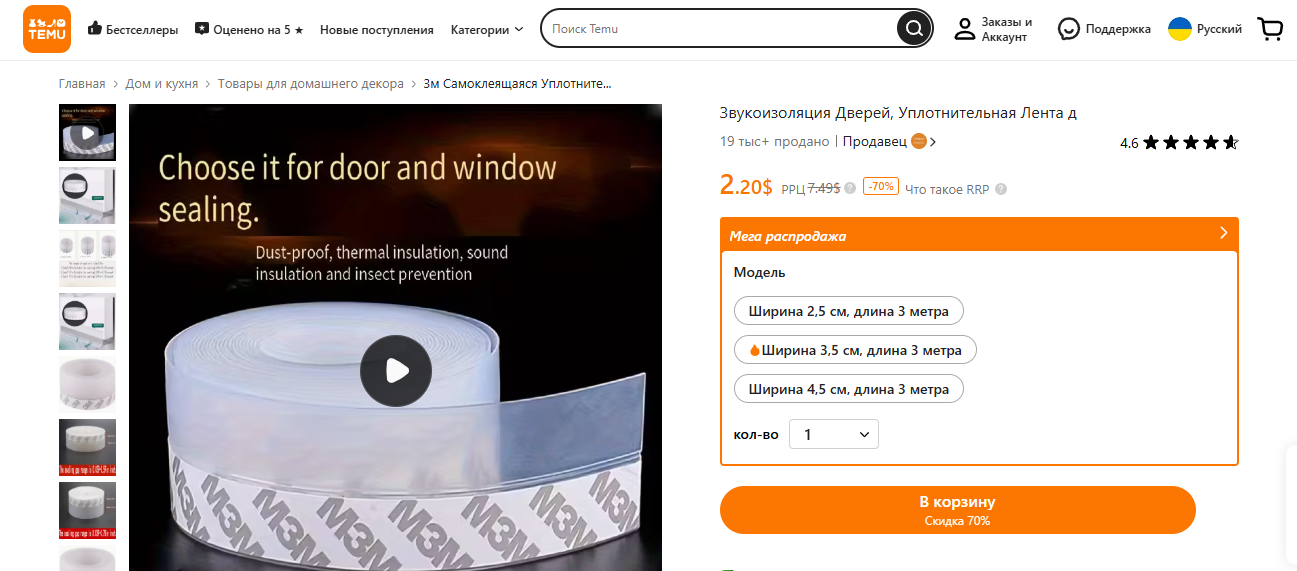The height and width of the screenshot is (571, 1297).
Task: Click the Заказы и Аккаунт profile icon
Action: [x=964, y=29]
